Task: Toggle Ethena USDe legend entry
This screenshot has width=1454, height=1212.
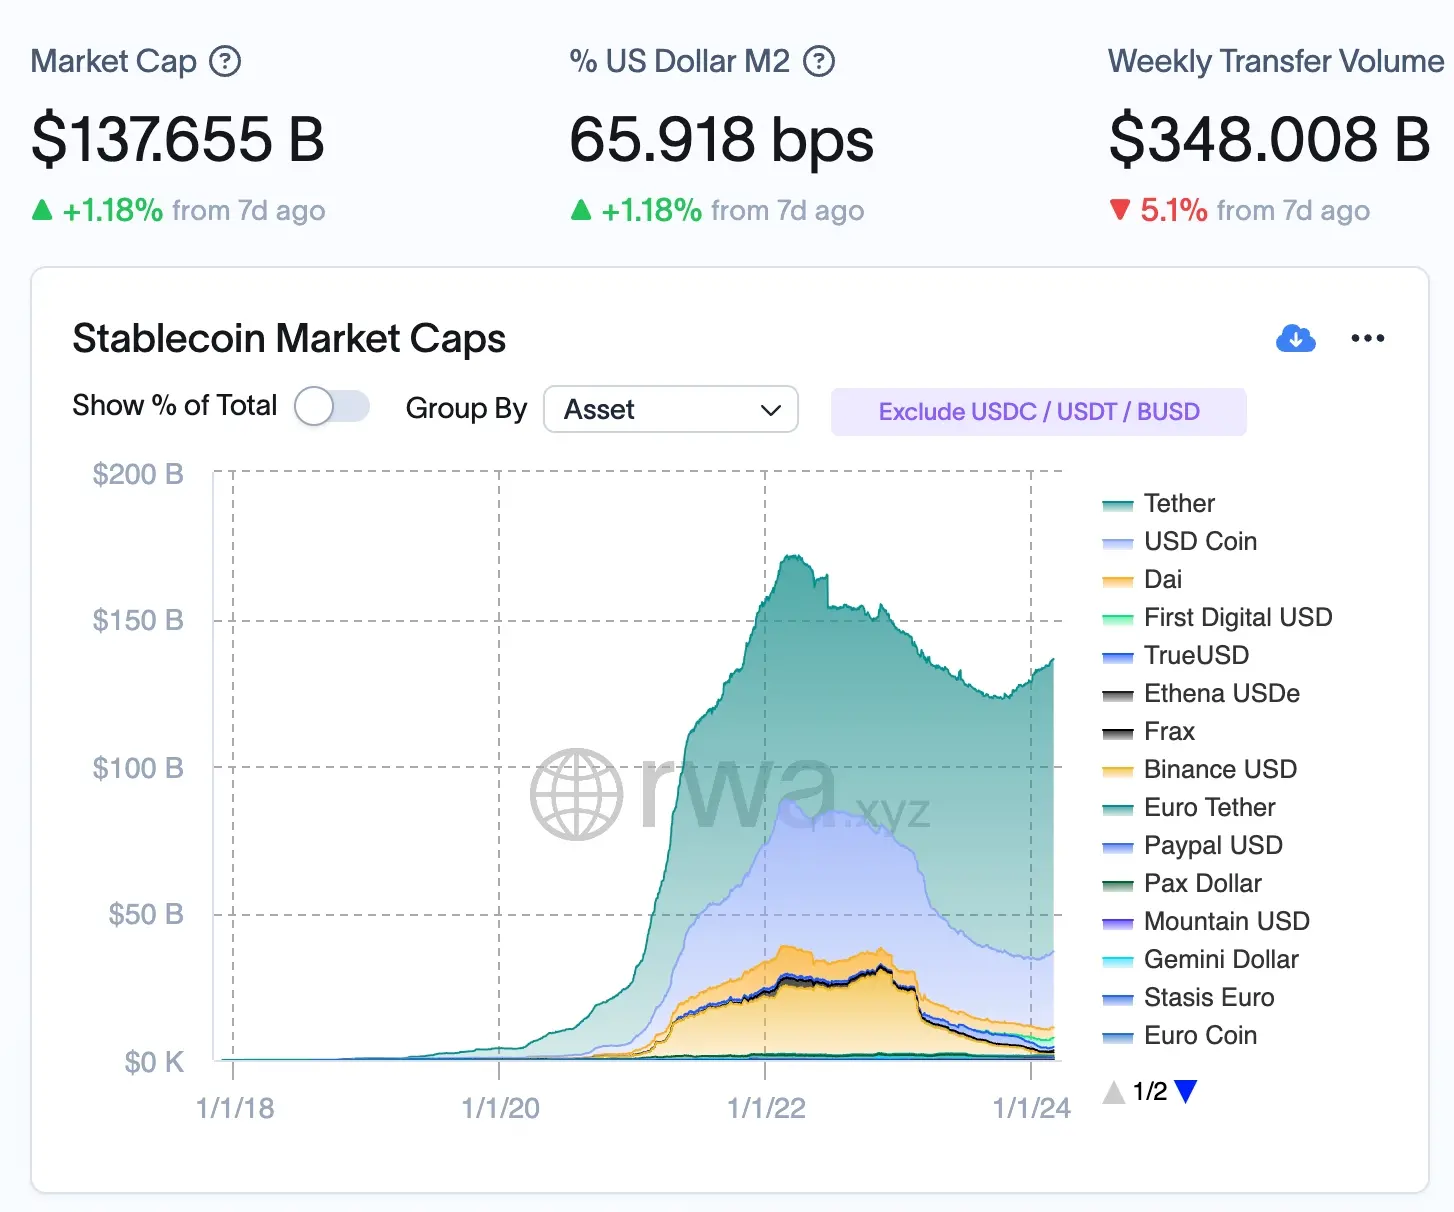Action: (x=1200, y=693)
